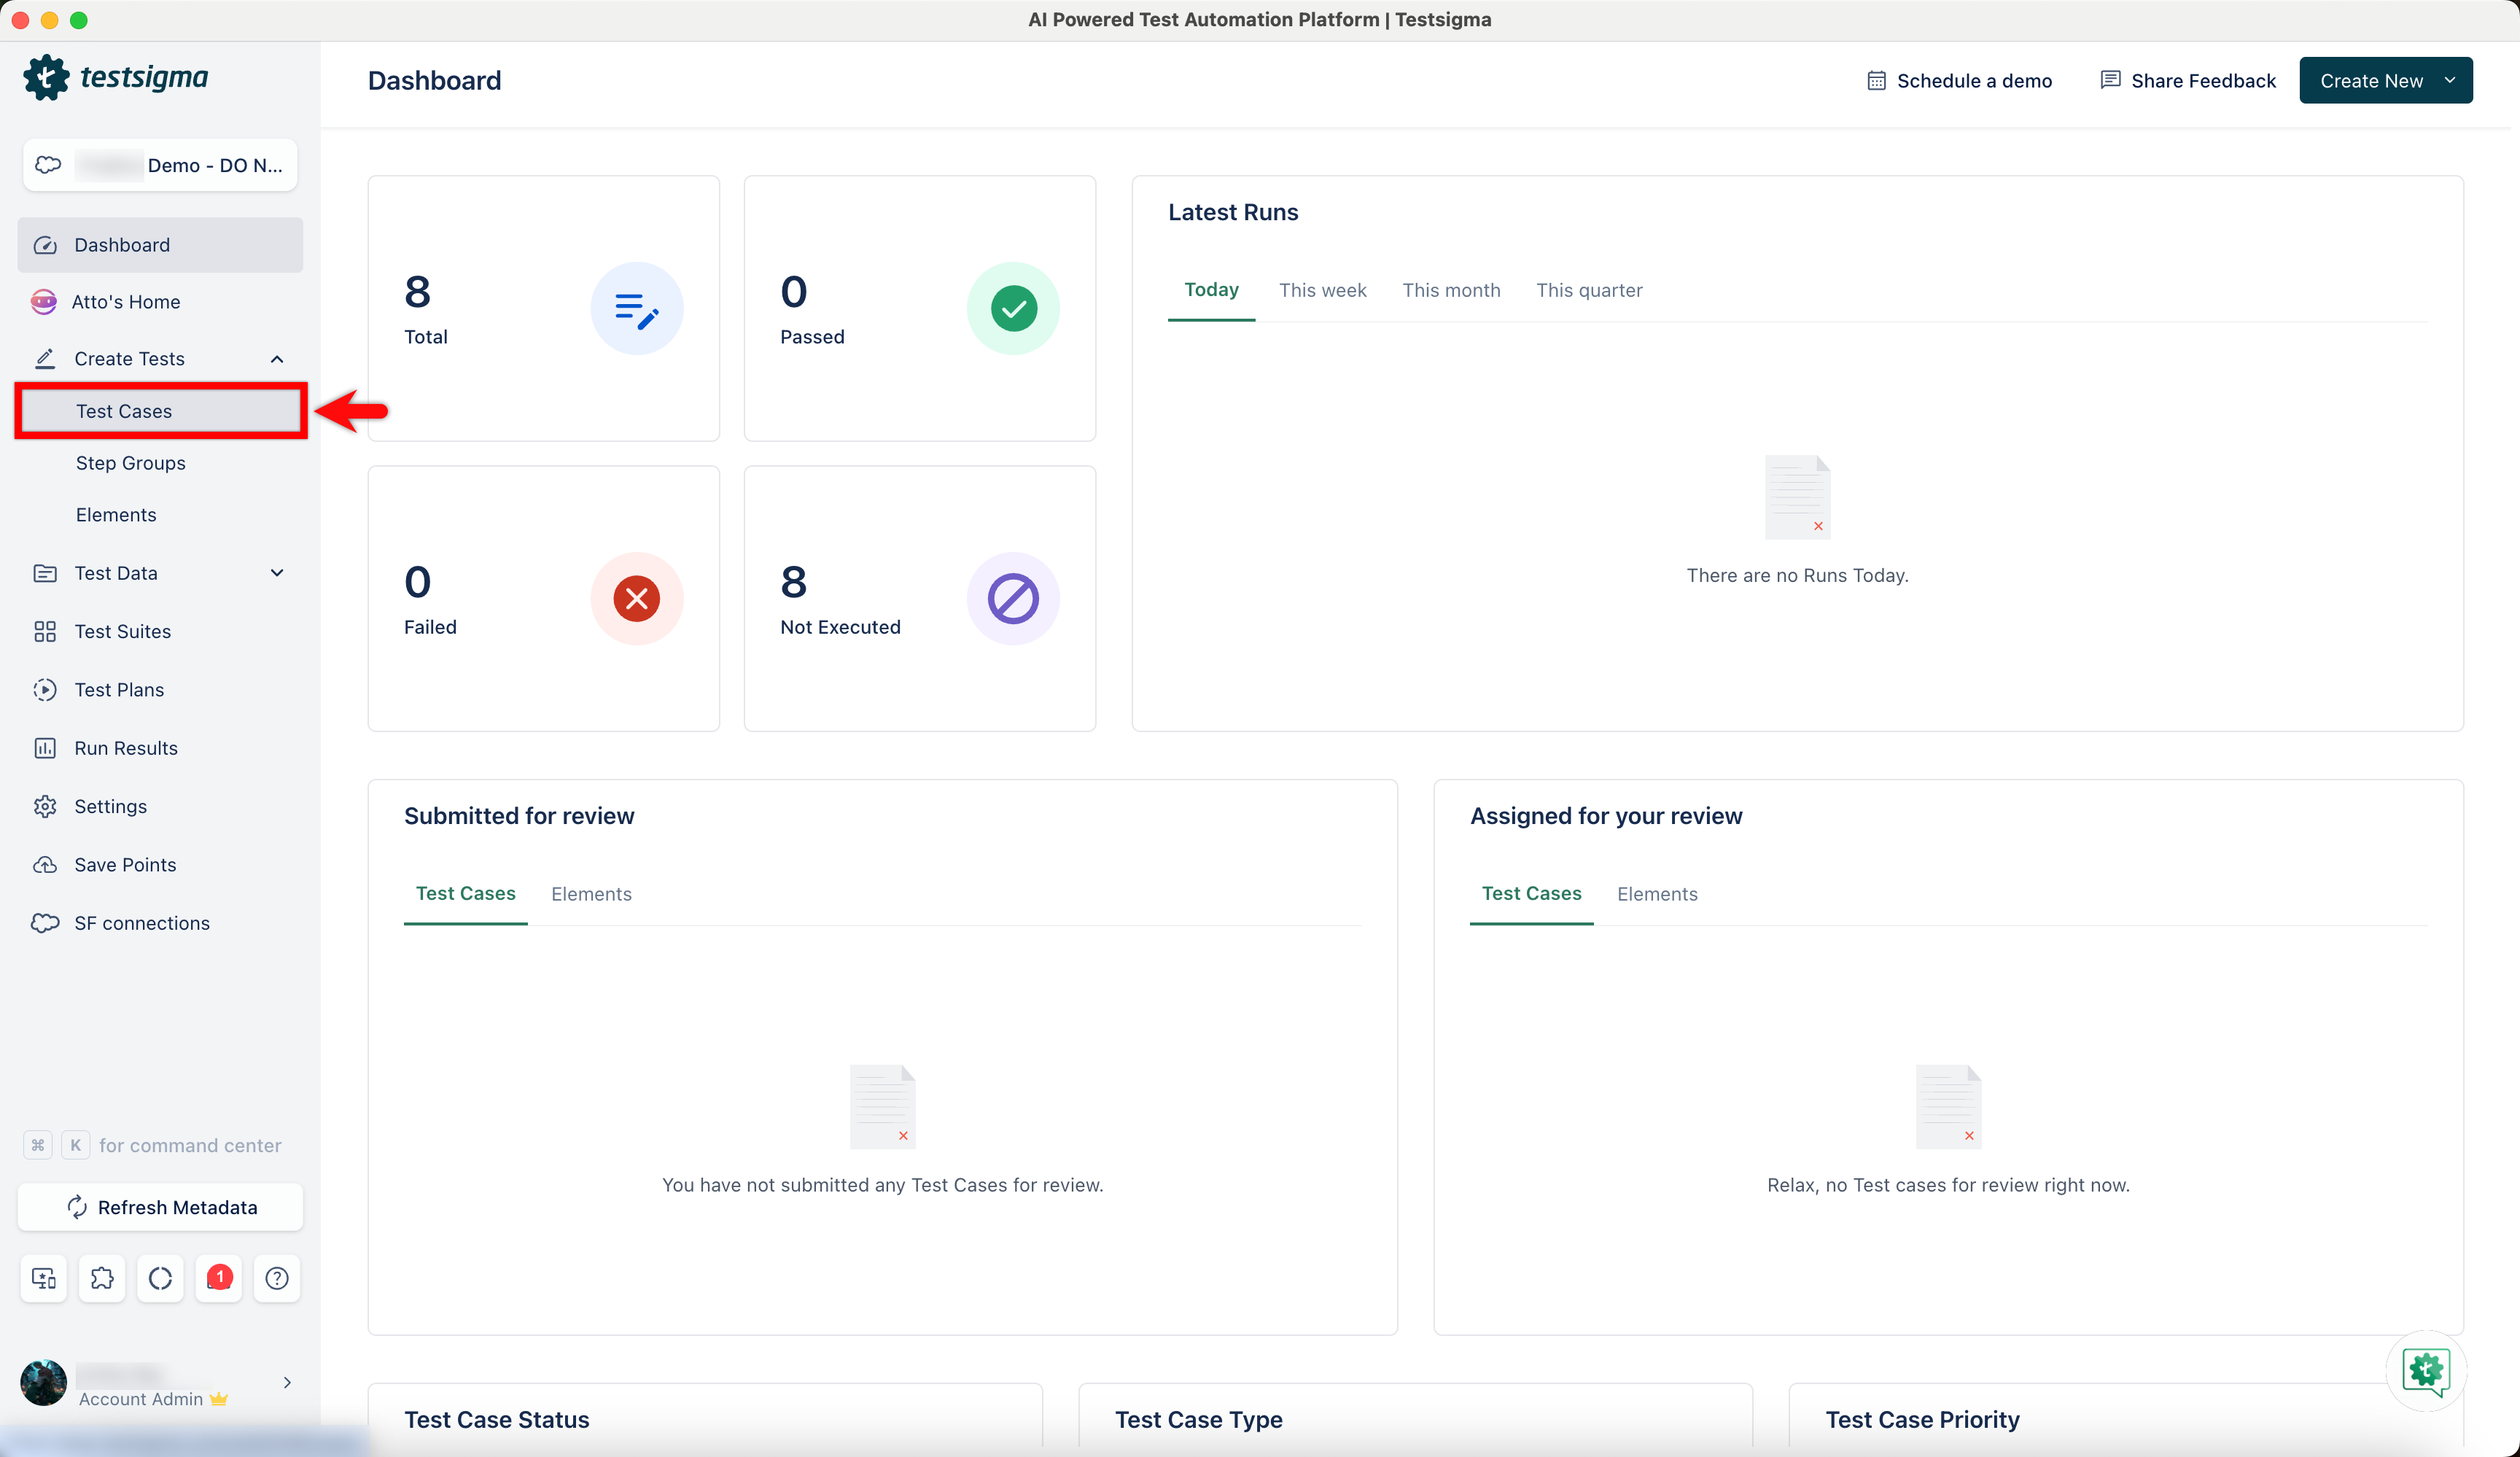
Task: Open the Demo project selector
Action: (160, 165)
